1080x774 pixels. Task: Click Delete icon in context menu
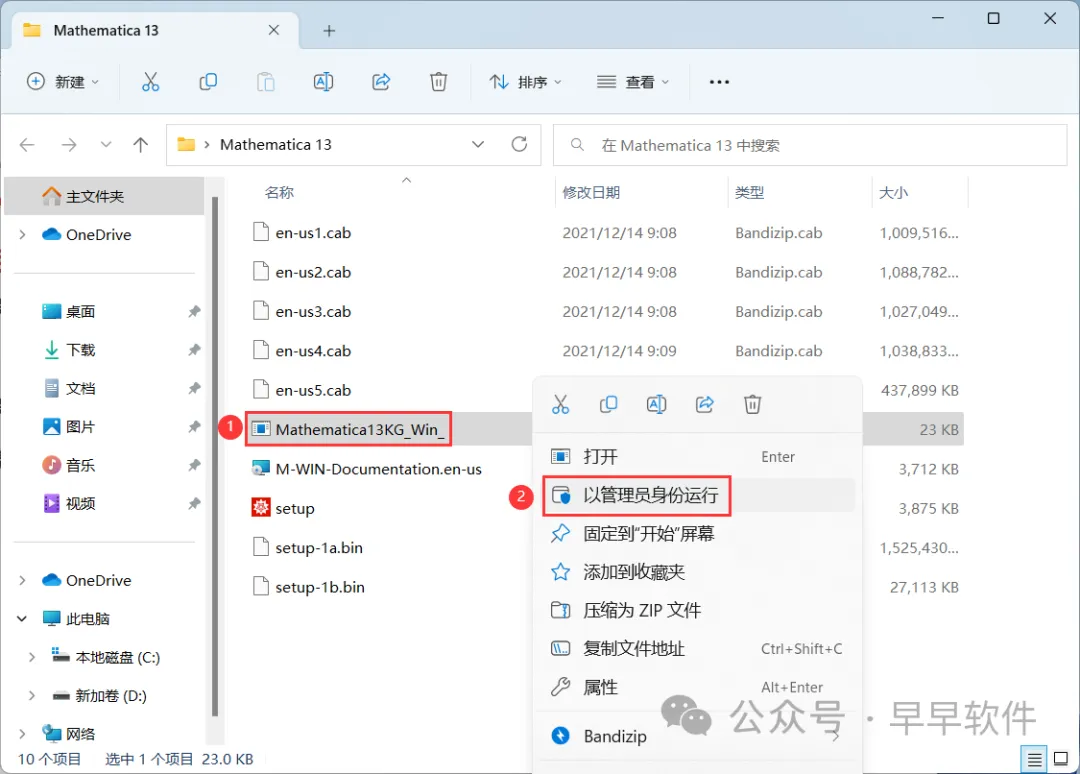pyautogui.click(x=752, y=404)
